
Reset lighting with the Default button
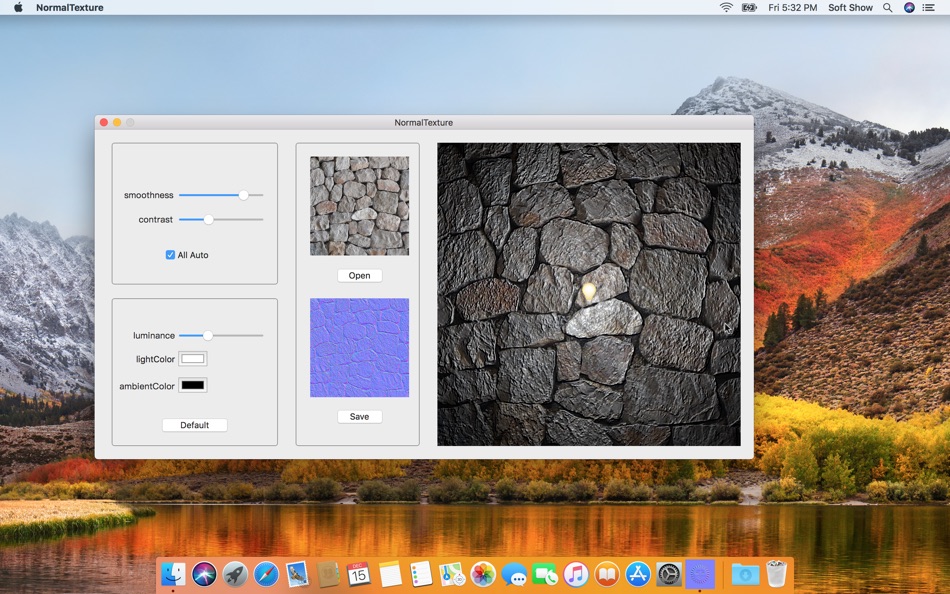point(194,425)
